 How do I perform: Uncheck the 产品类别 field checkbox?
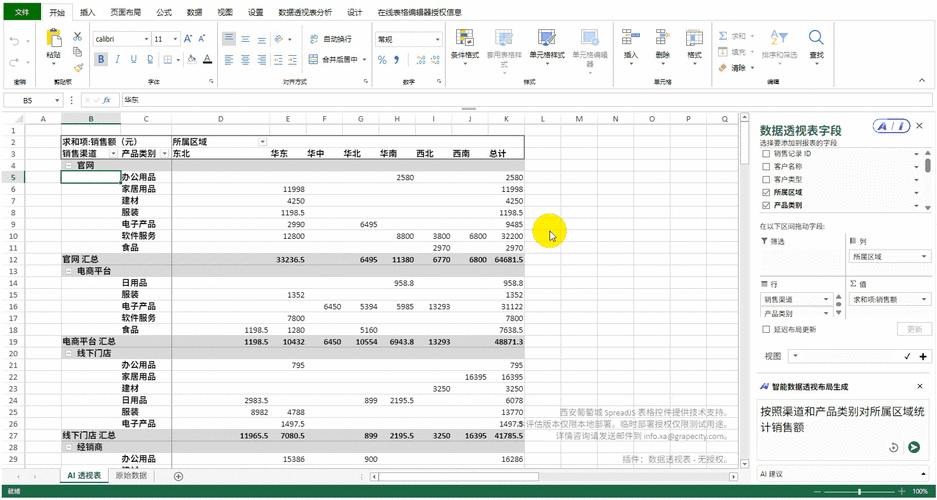click(x=766, y=205)
